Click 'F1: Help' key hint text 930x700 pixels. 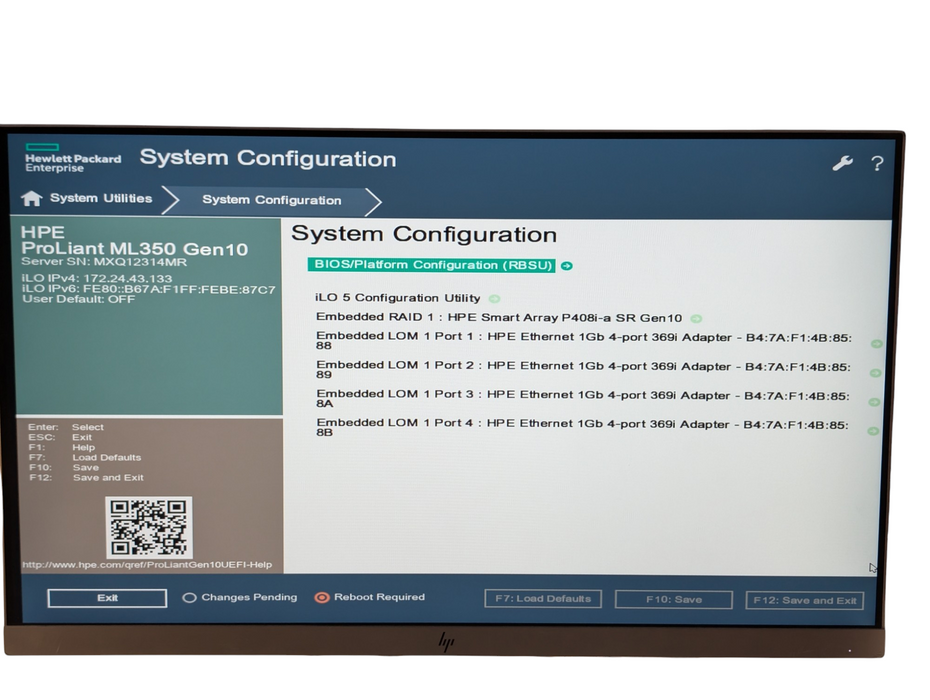pos(62,447)
